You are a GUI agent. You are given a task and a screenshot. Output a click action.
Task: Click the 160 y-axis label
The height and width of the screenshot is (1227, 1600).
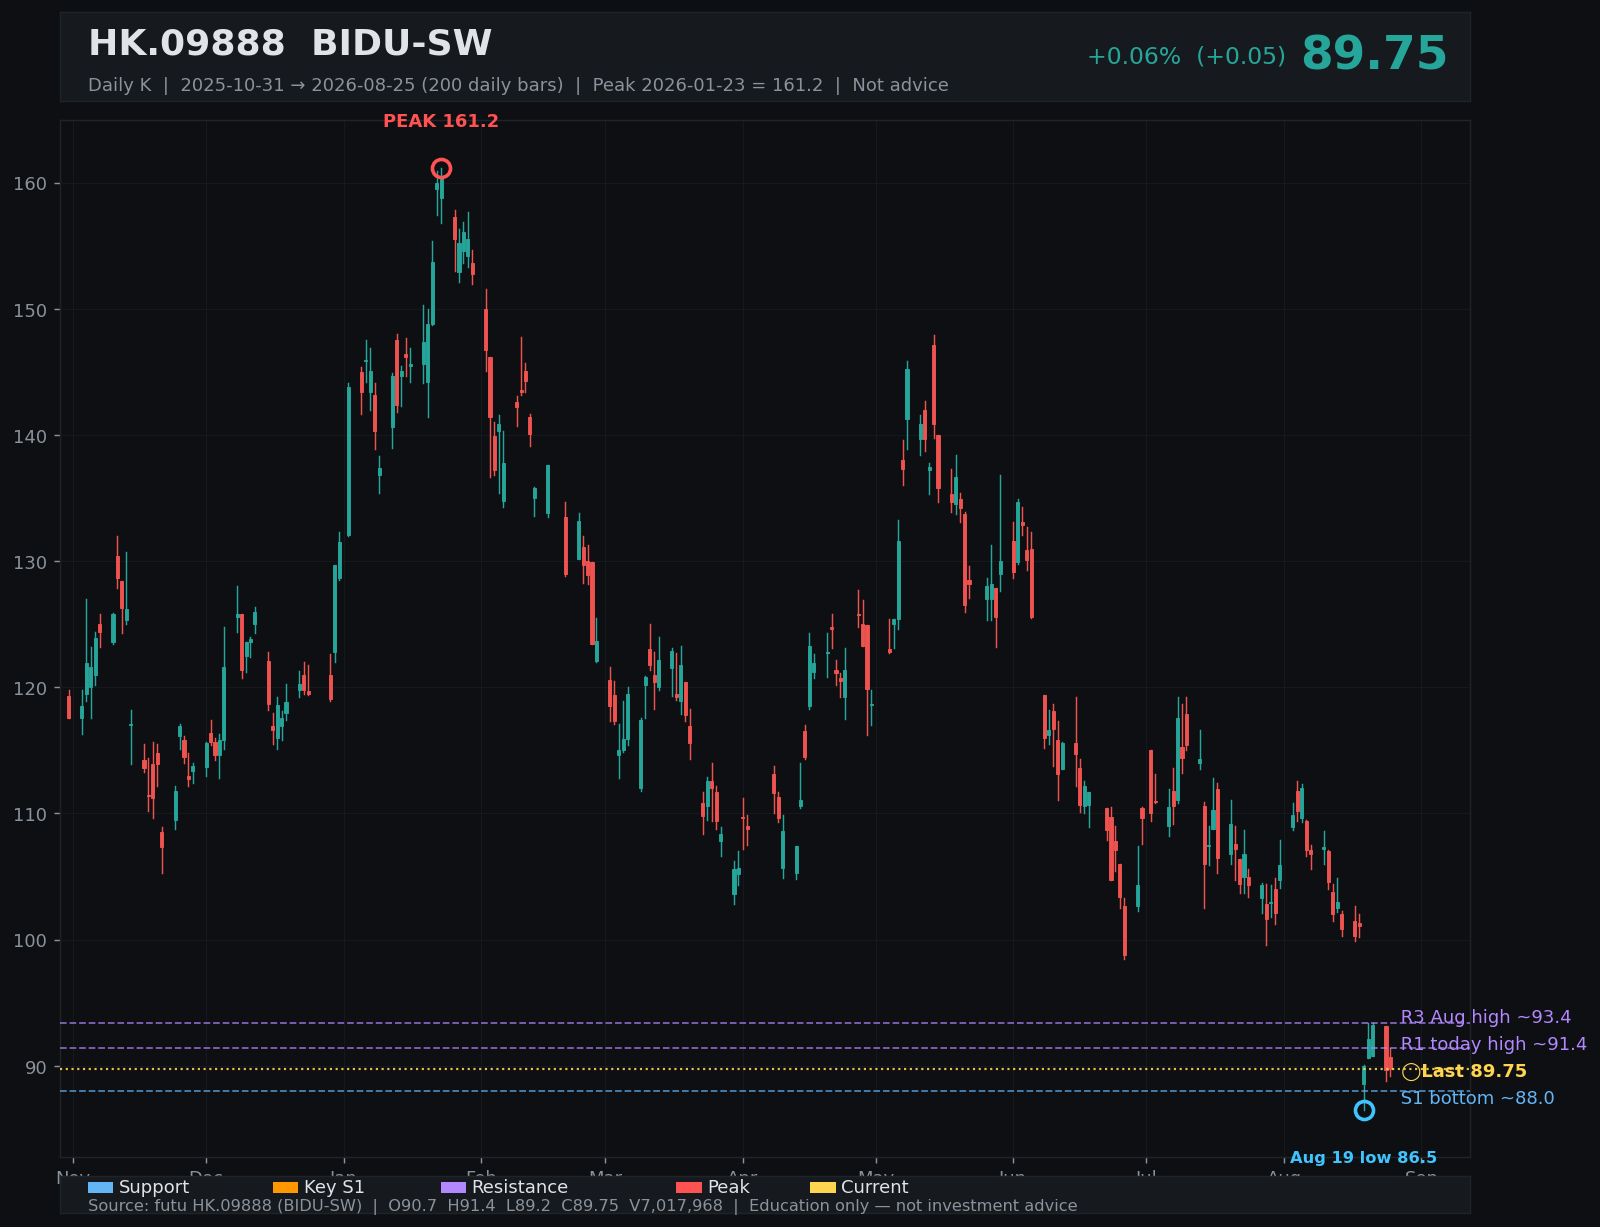[x=31, y=184]
